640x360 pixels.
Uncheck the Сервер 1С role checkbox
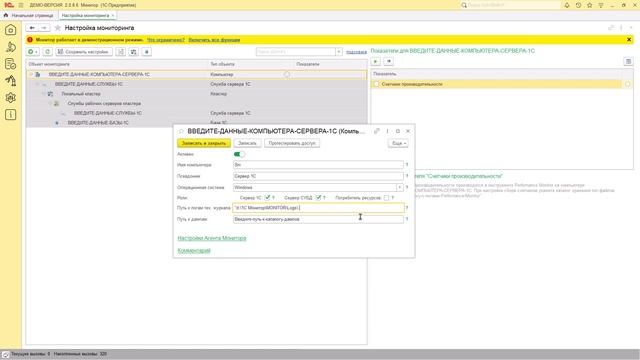pyautogui.click(x=267, y=198)
